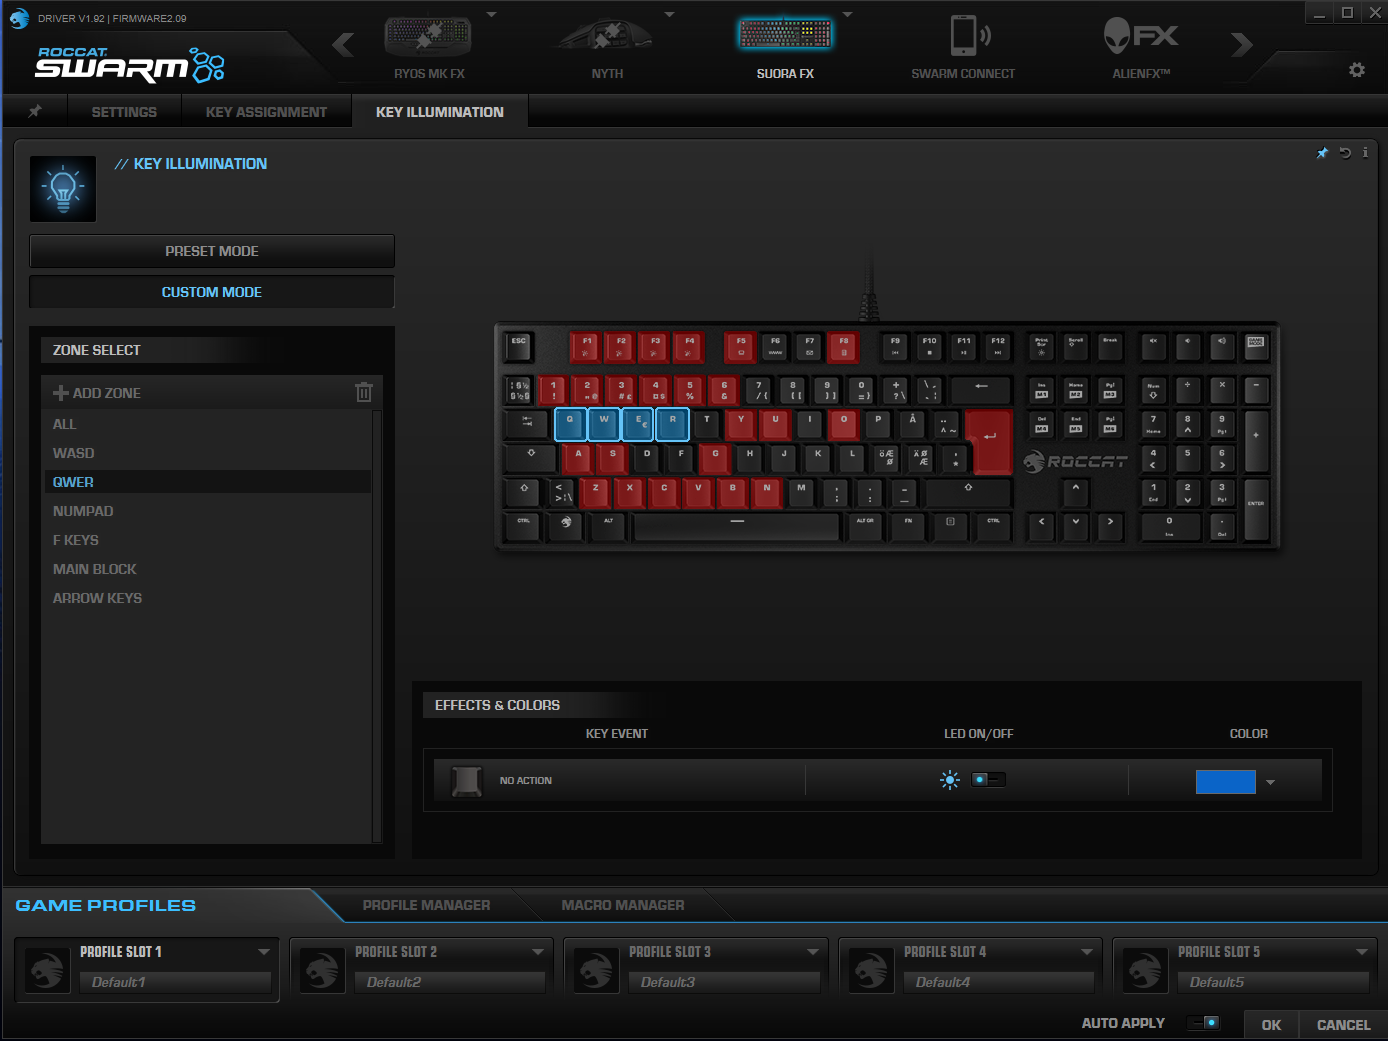The image size is (1388, 1041).
Task: Open the info icon in panel
Action: pyautogui.click(x=1365, y=153)
